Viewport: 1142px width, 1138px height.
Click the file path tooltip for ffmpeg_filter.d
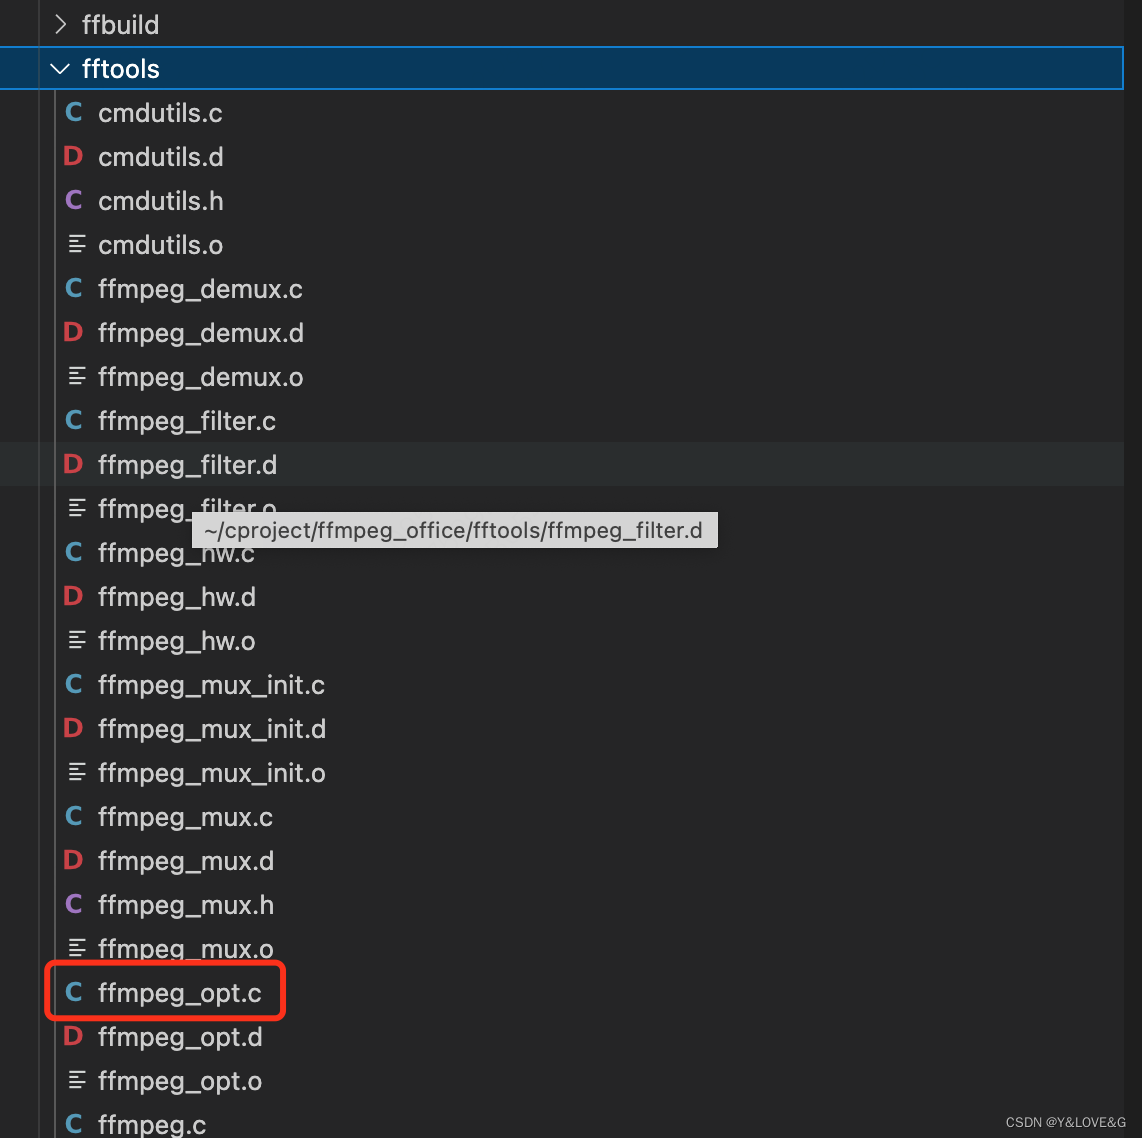tap(454, 530)
